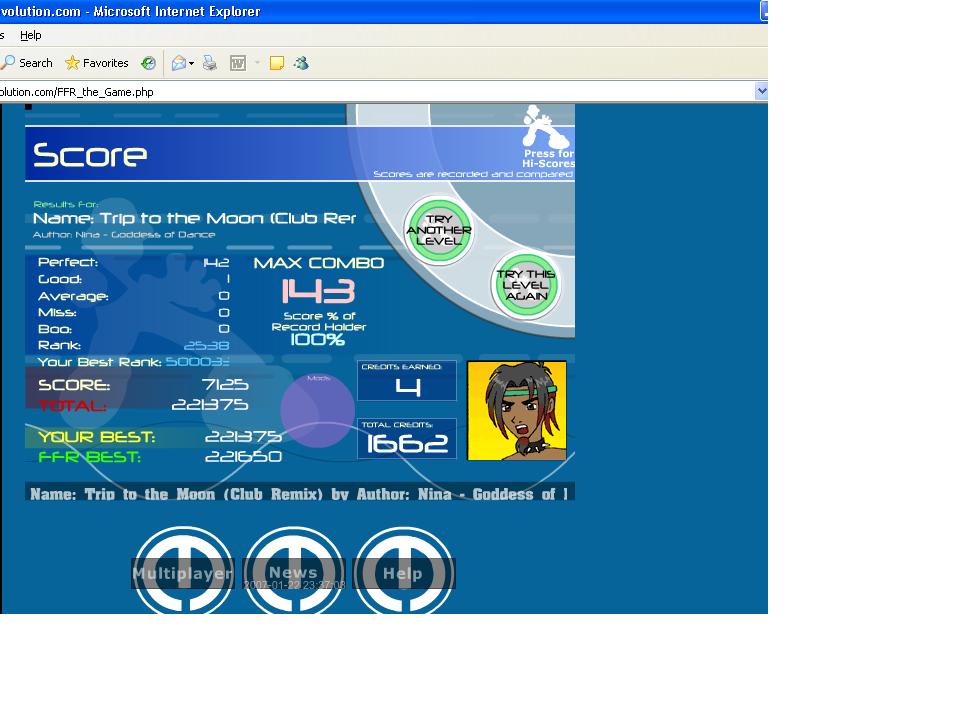Click the round Help game button
This screenshot has width=962, height=716.
point(404,572)
